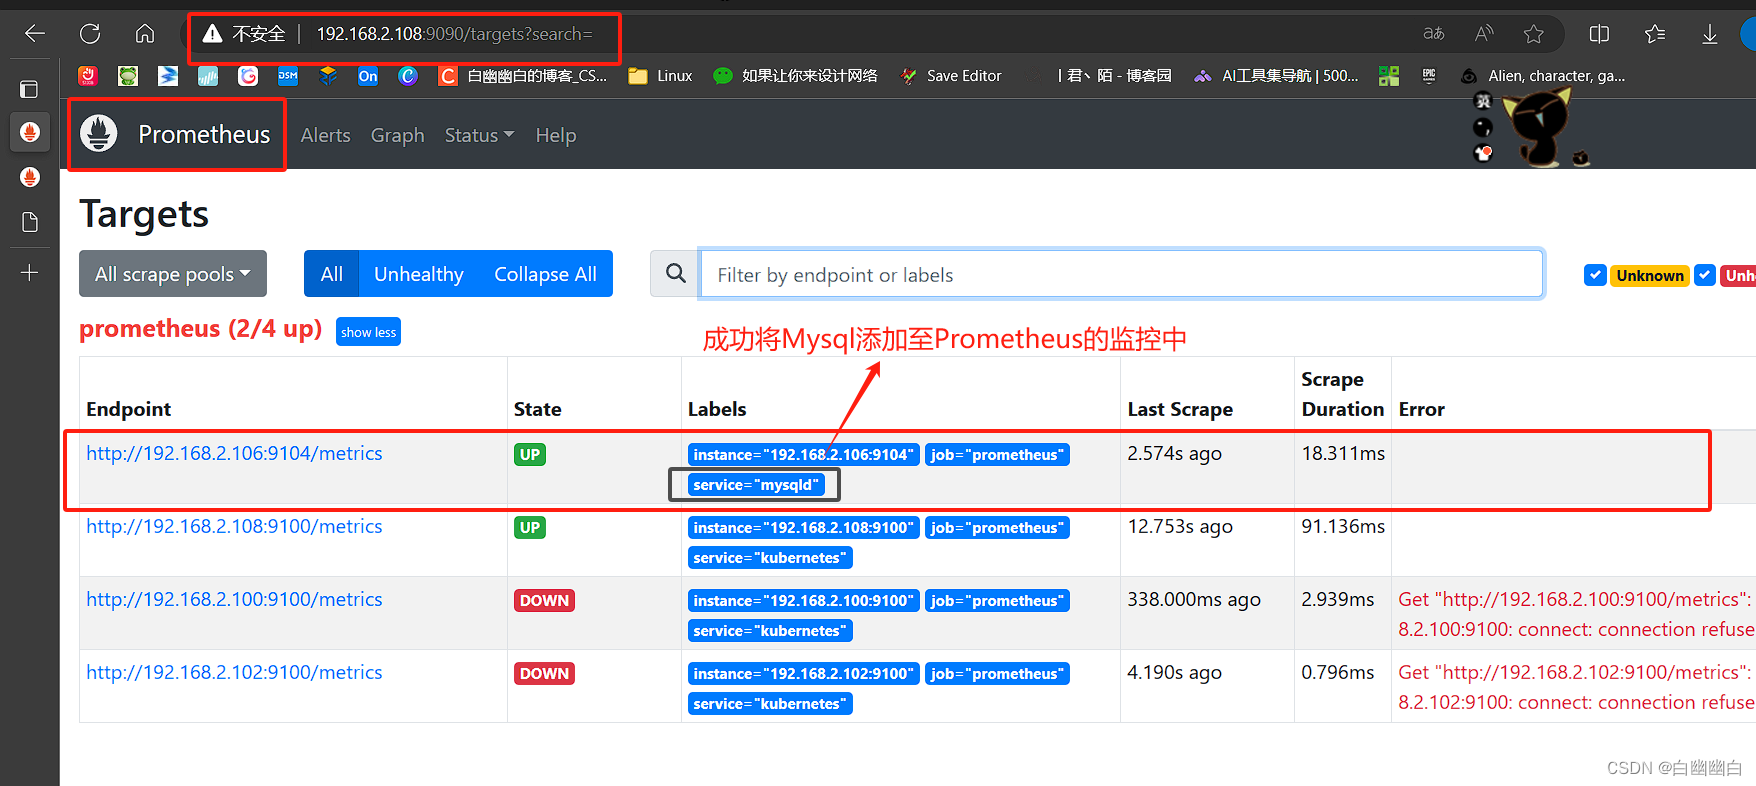
Task: Add a new tab with plus icon
Action: (x=30, y=272)
